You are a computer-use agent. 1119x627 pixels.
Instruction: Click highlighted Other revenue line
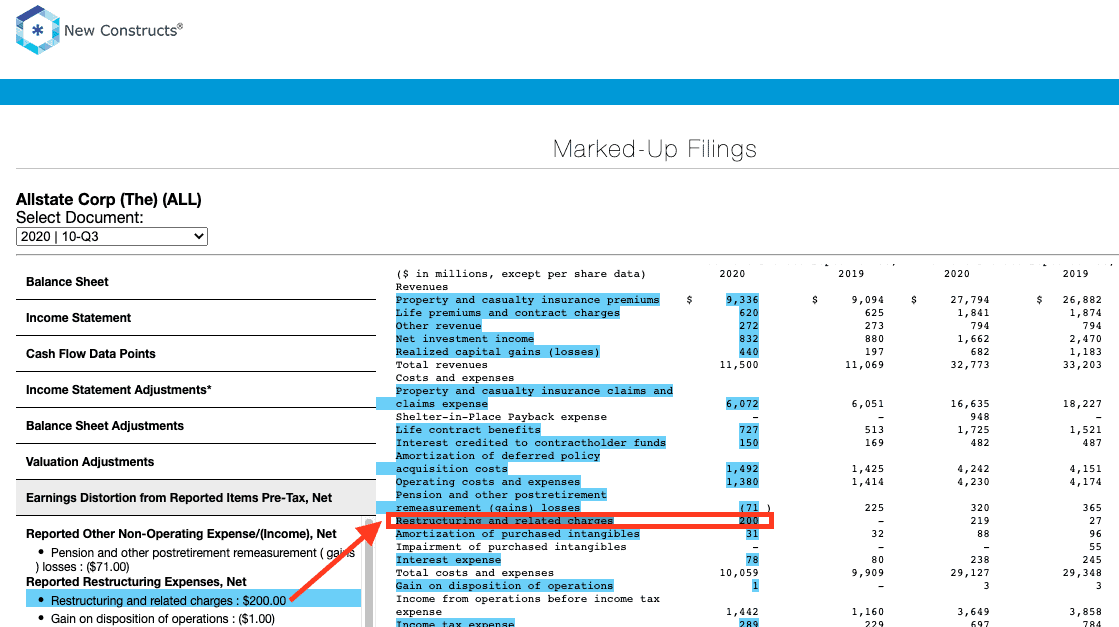(438, 325)
